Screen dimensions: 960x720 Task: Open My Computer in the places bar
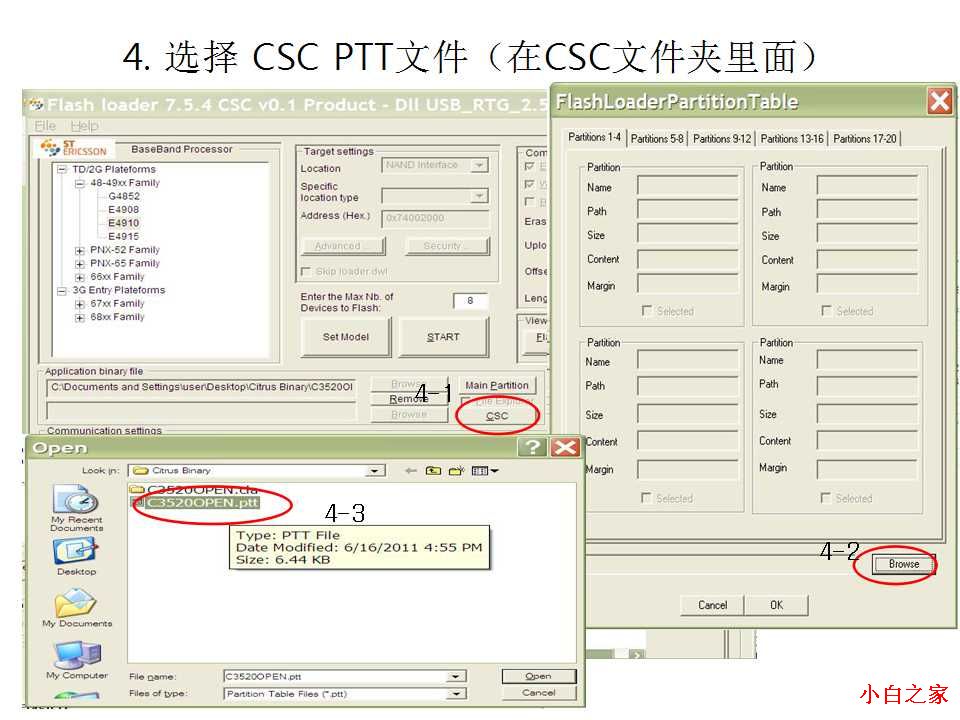[x=77, y=660]
